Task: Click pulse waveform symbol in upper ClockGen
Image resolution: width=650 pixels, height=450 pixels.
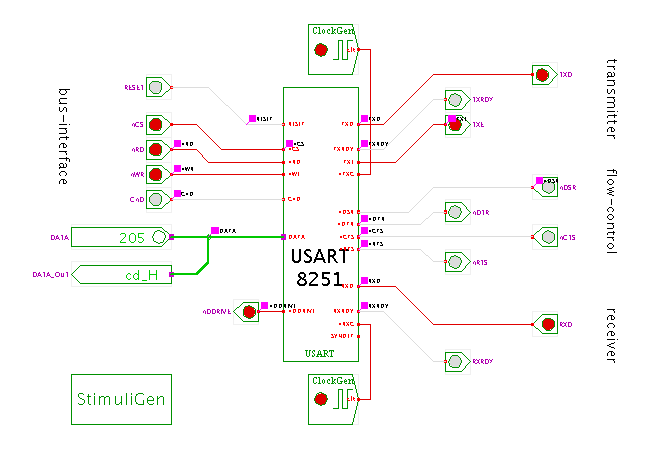Action: (x=343, y=50)
